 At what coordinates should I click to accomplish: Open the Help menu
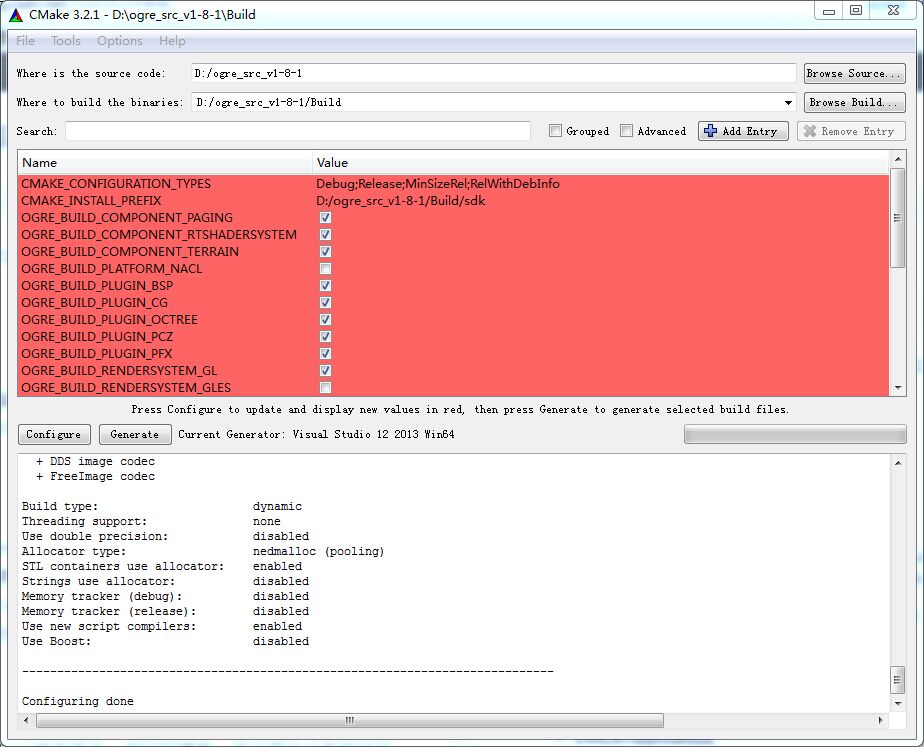[172, 41]
